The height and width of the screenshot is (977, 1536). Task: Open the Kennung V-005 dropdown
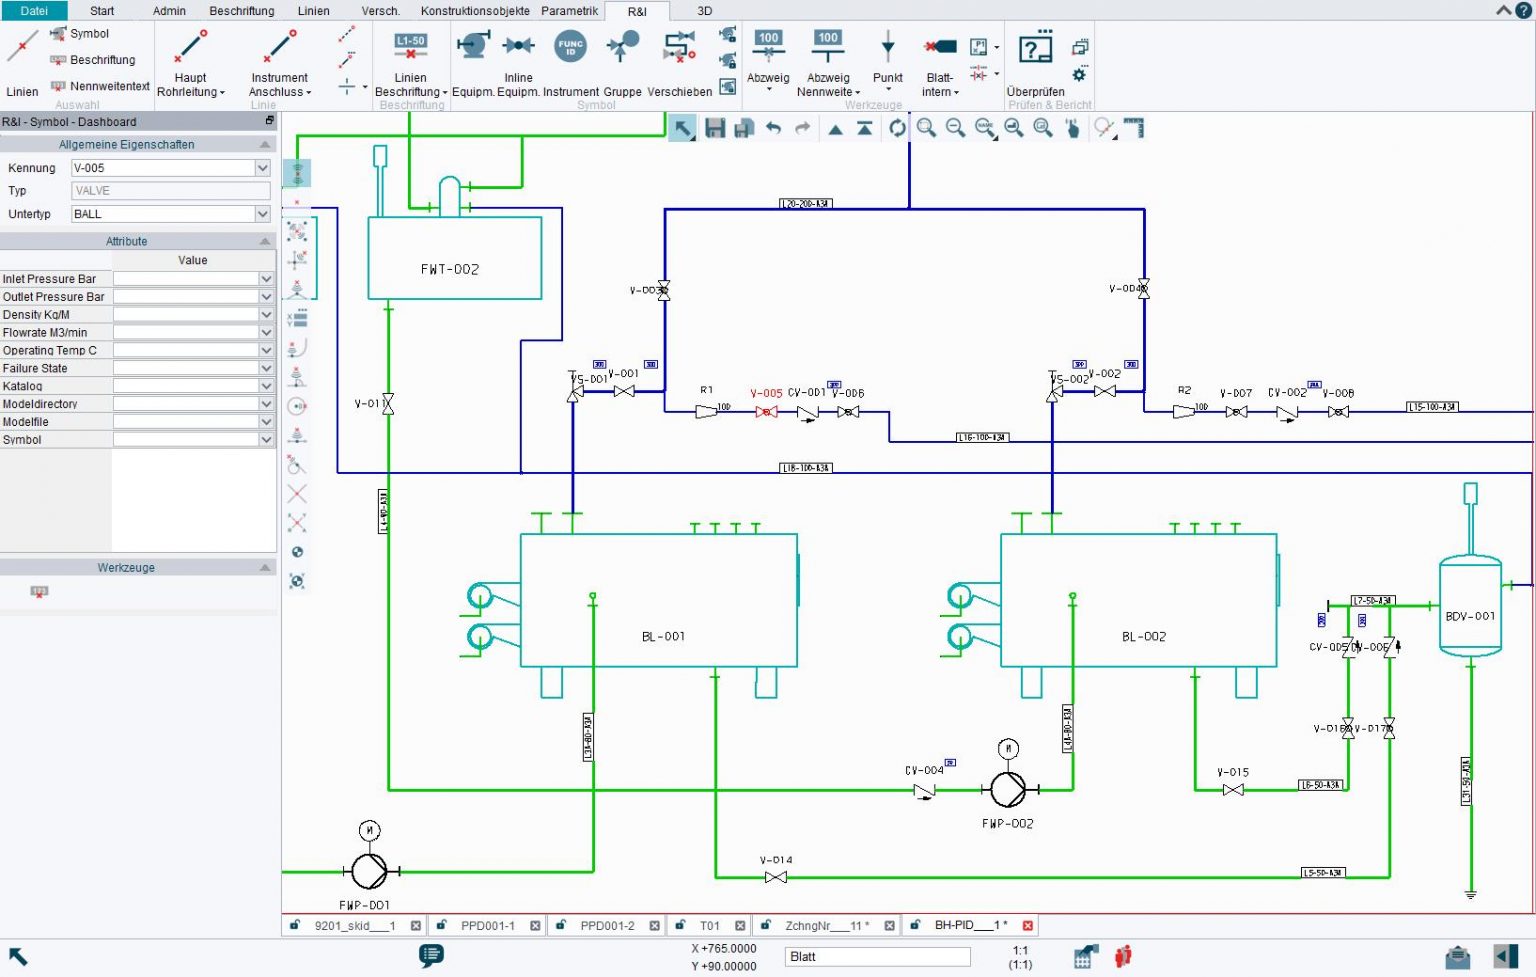click(x=262, y=168)
